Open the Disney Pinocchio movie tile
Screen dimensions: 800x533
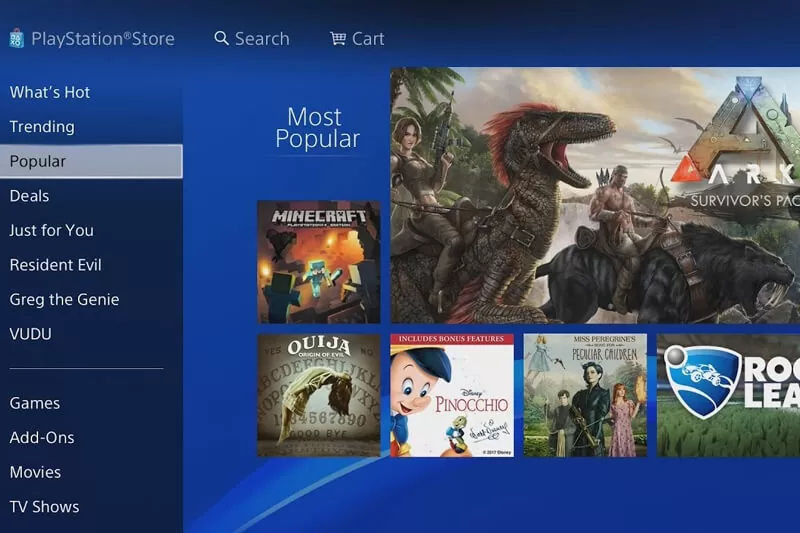pyautogui.click(x=452, y=395)
